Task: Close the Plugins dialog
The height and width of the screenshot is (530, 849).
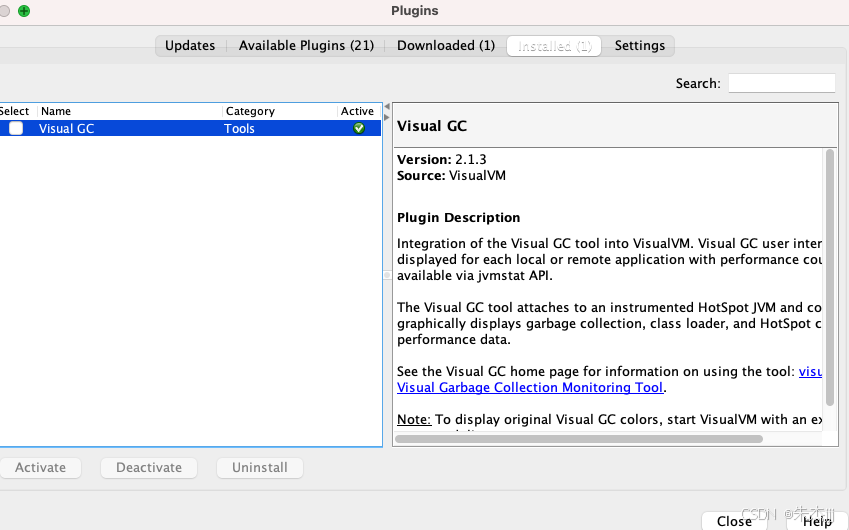Action: coord(734,521)
